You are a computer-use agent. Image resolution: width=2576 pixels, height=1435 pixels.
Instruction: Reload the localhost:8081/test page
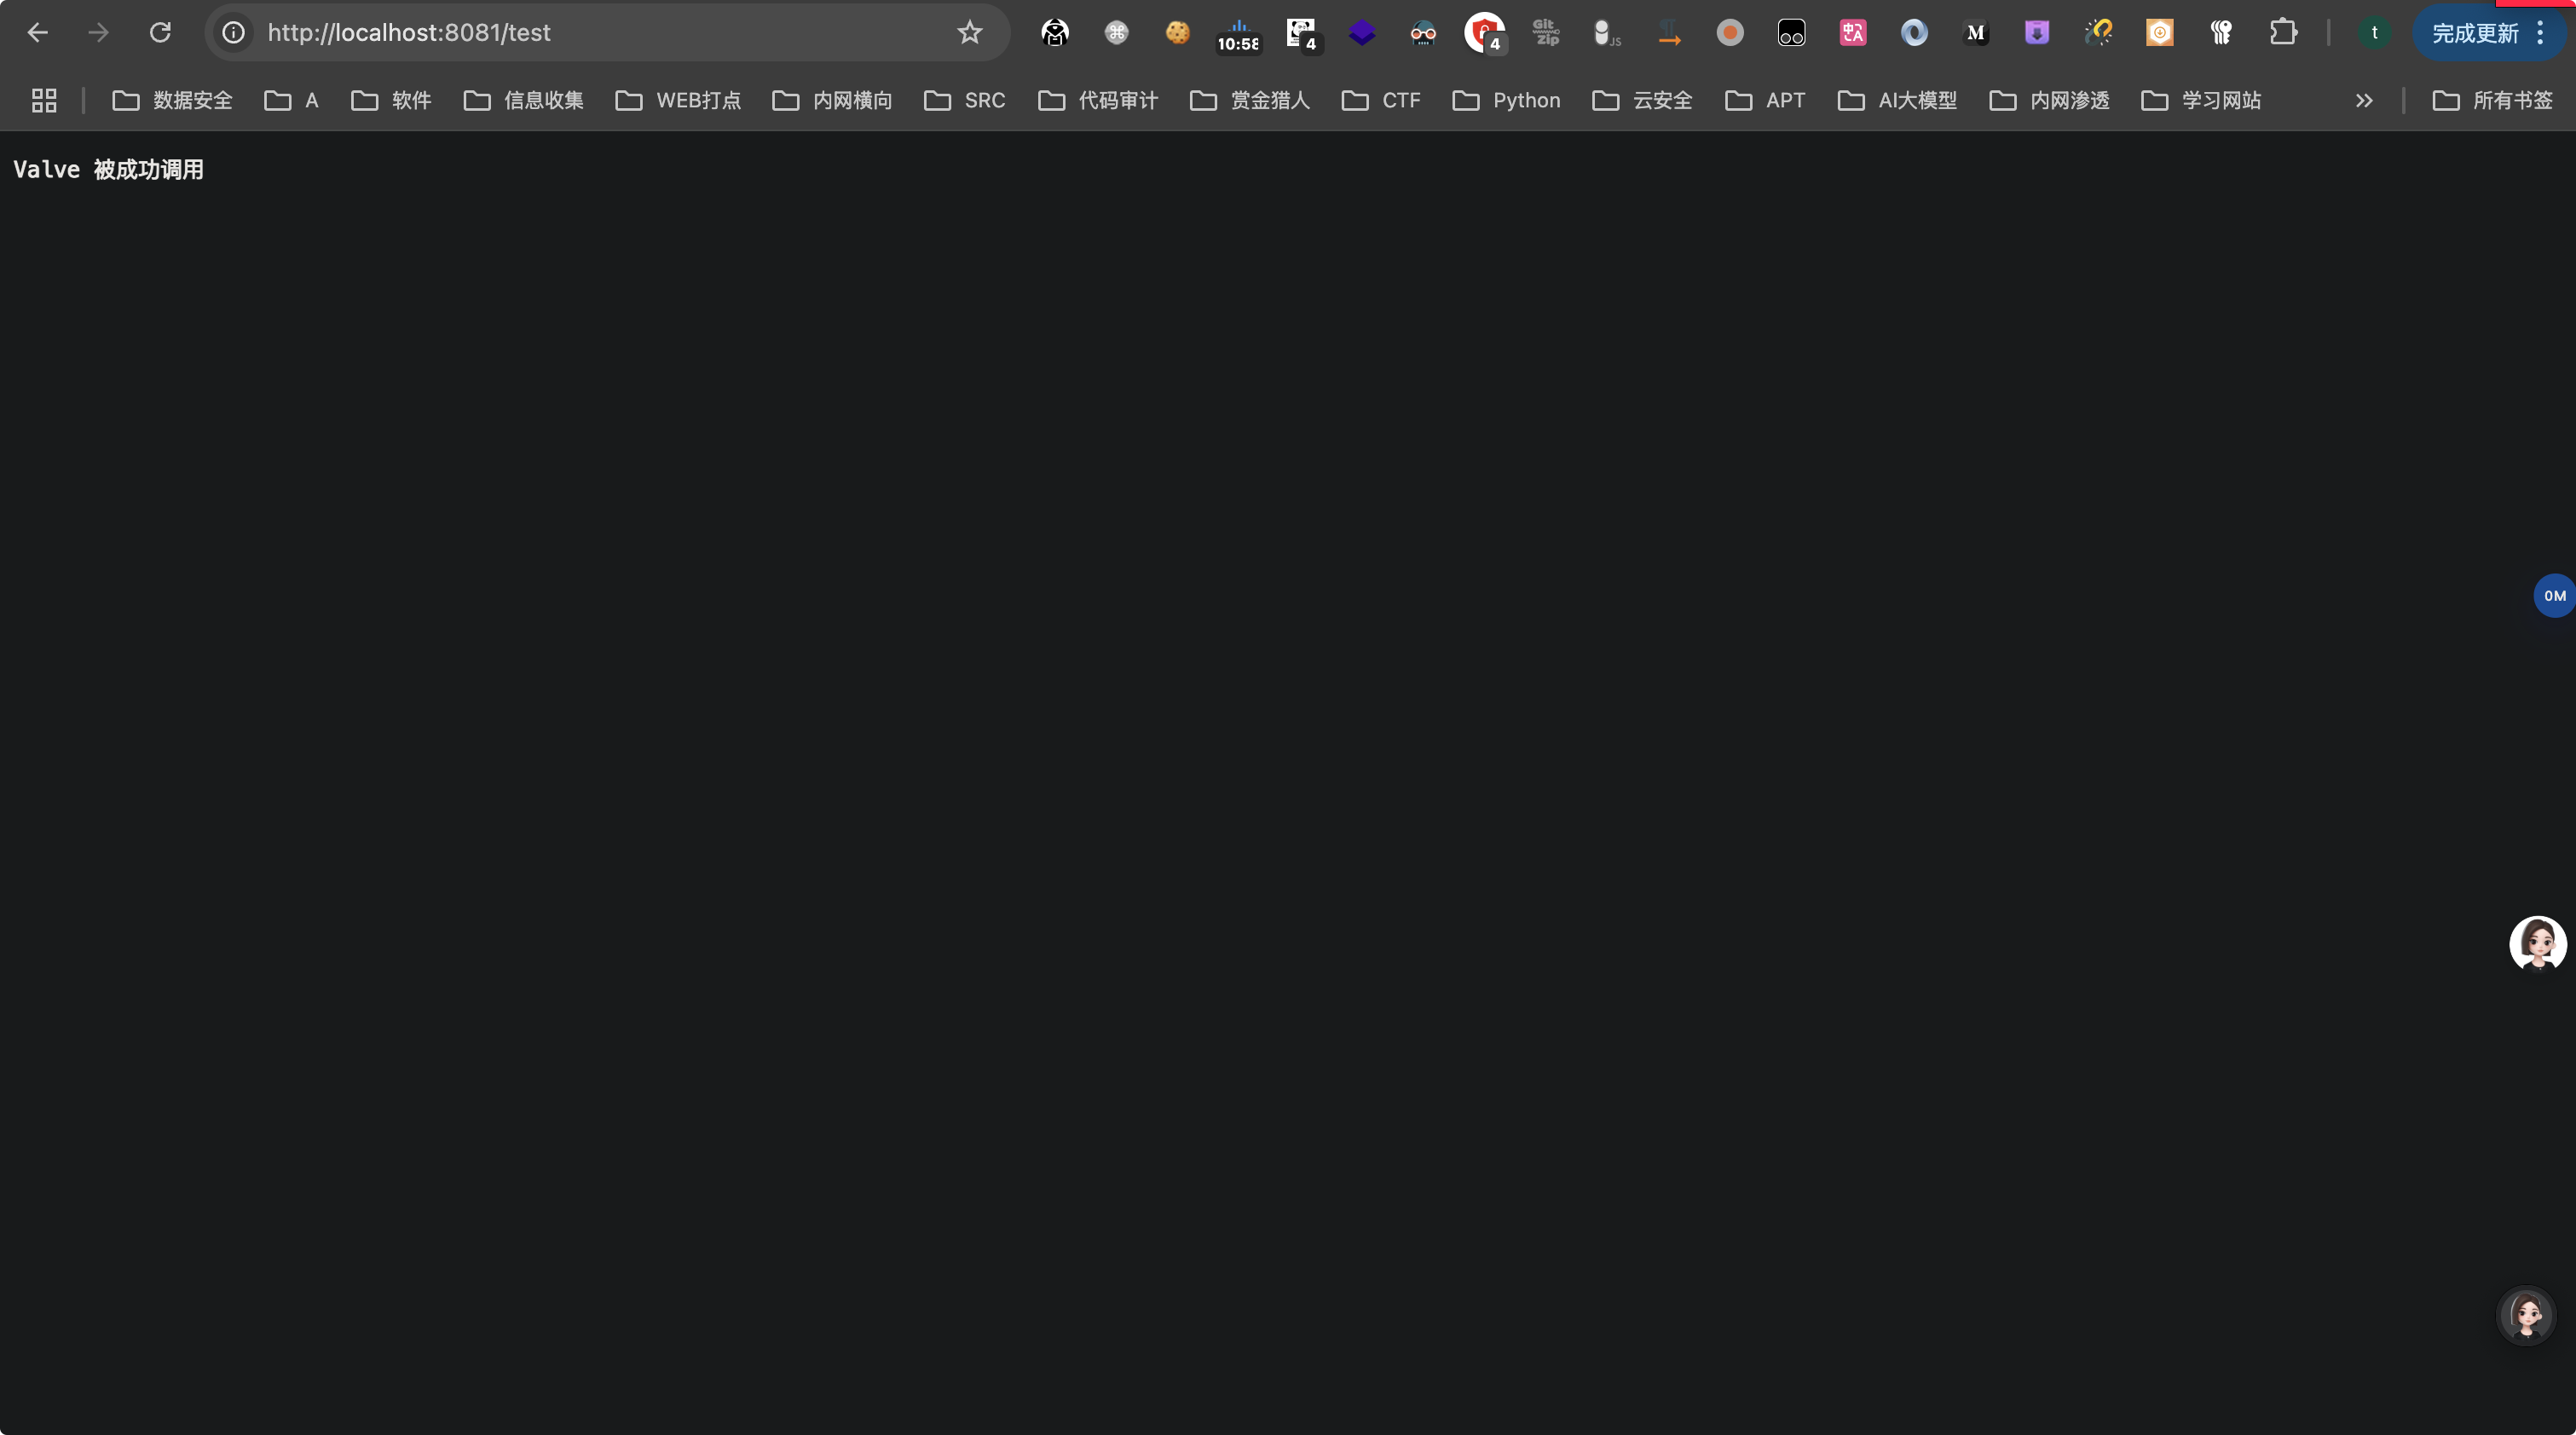pos(160,33)
